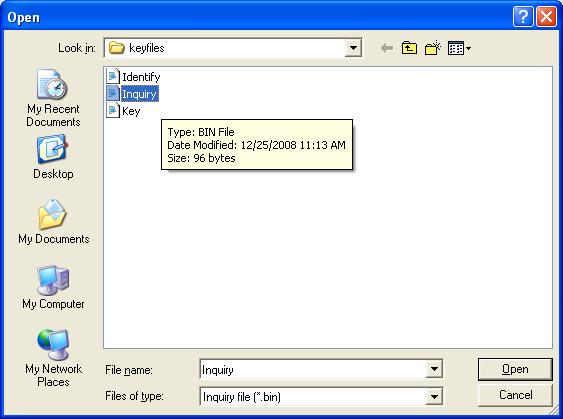Expand the File name dropdown arrow
The width and height of the screenshot is (563, 419).
coord(434,369)
